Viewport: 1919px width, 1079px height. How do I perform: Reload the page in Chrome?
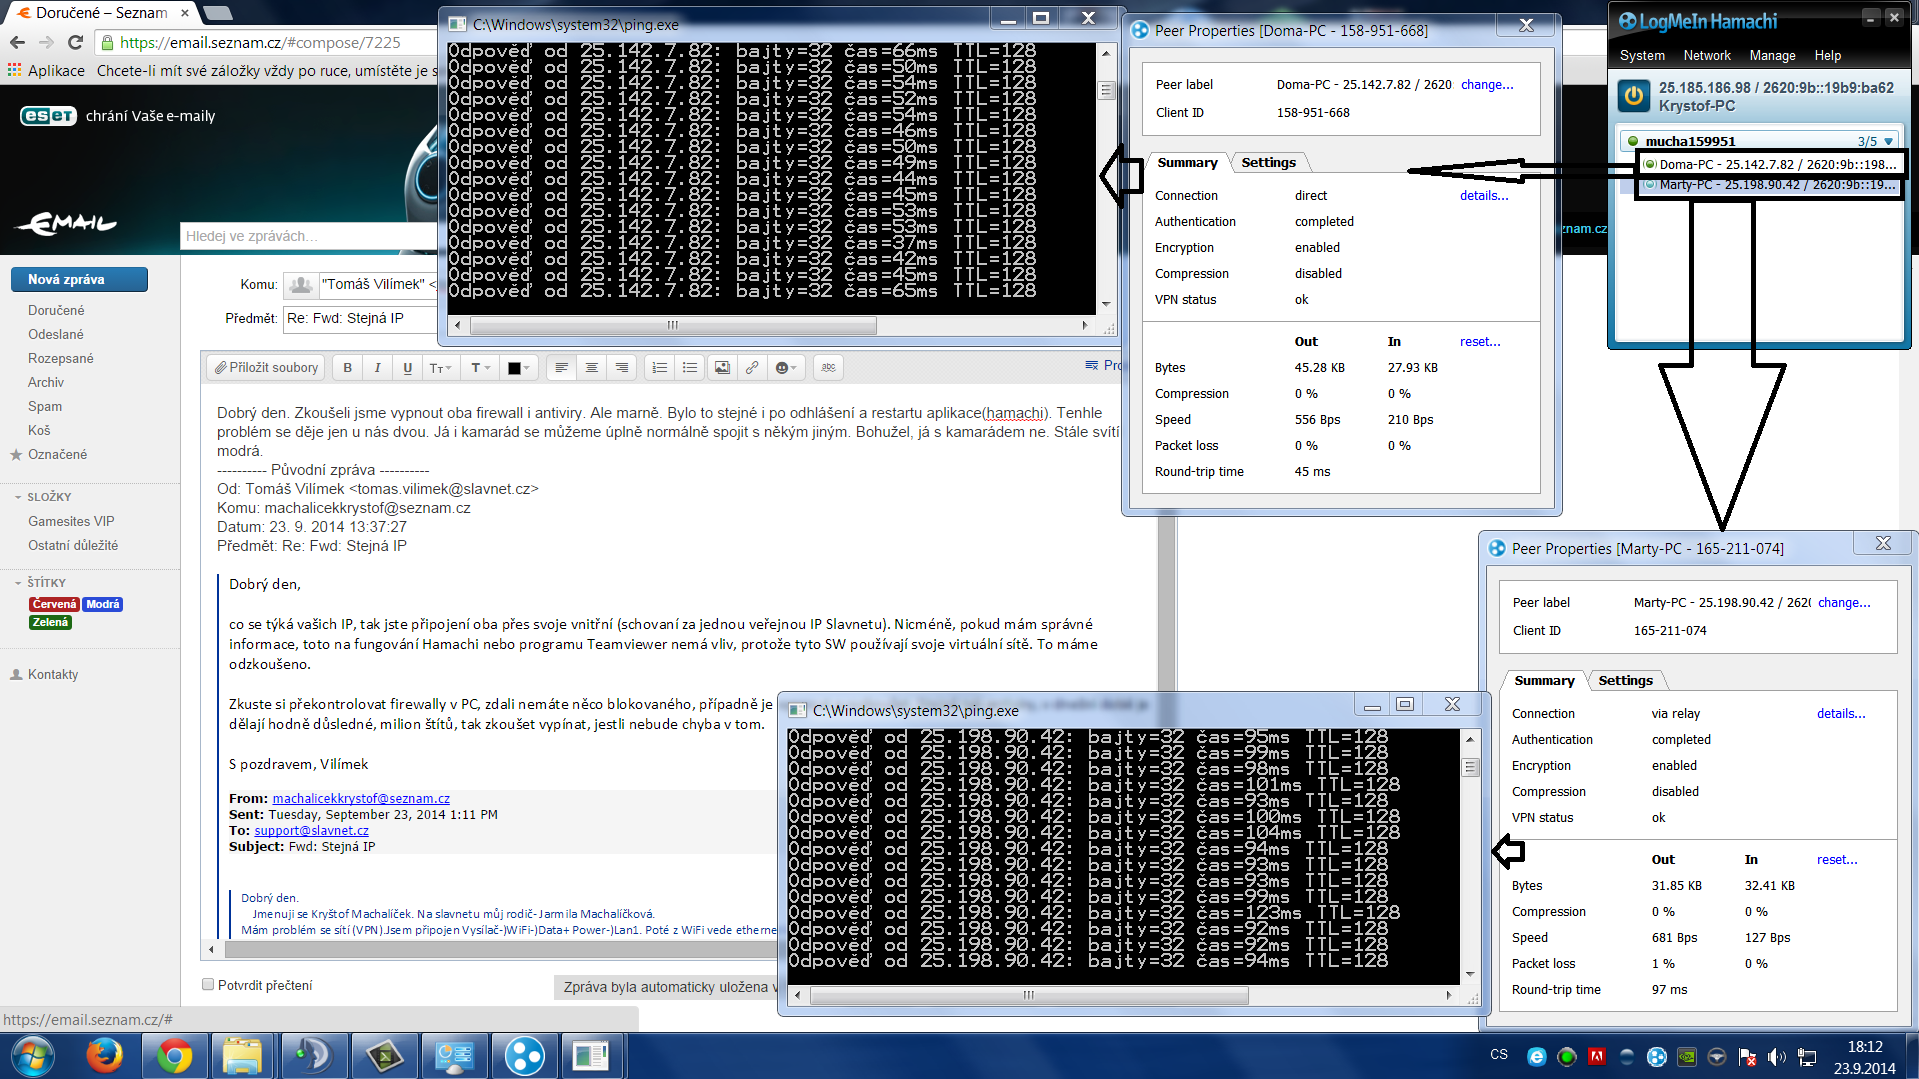coord(75,42)
